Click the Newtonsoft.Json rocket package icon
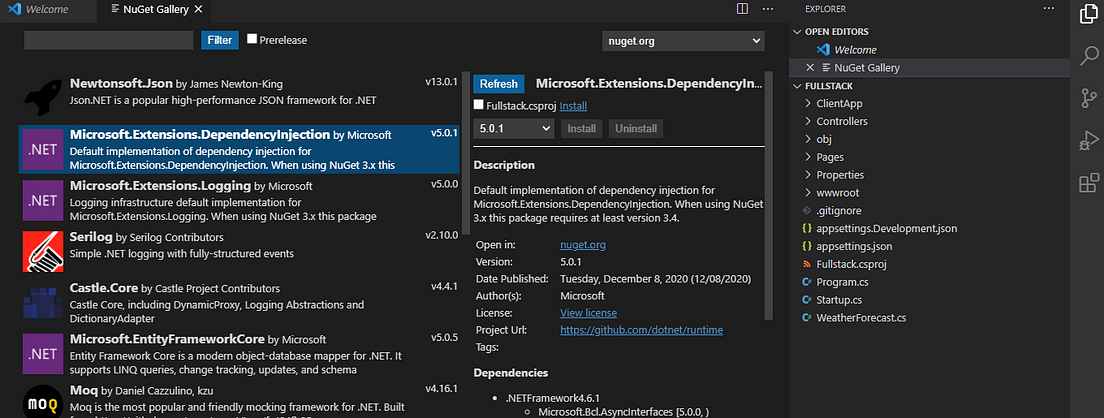 43,92
